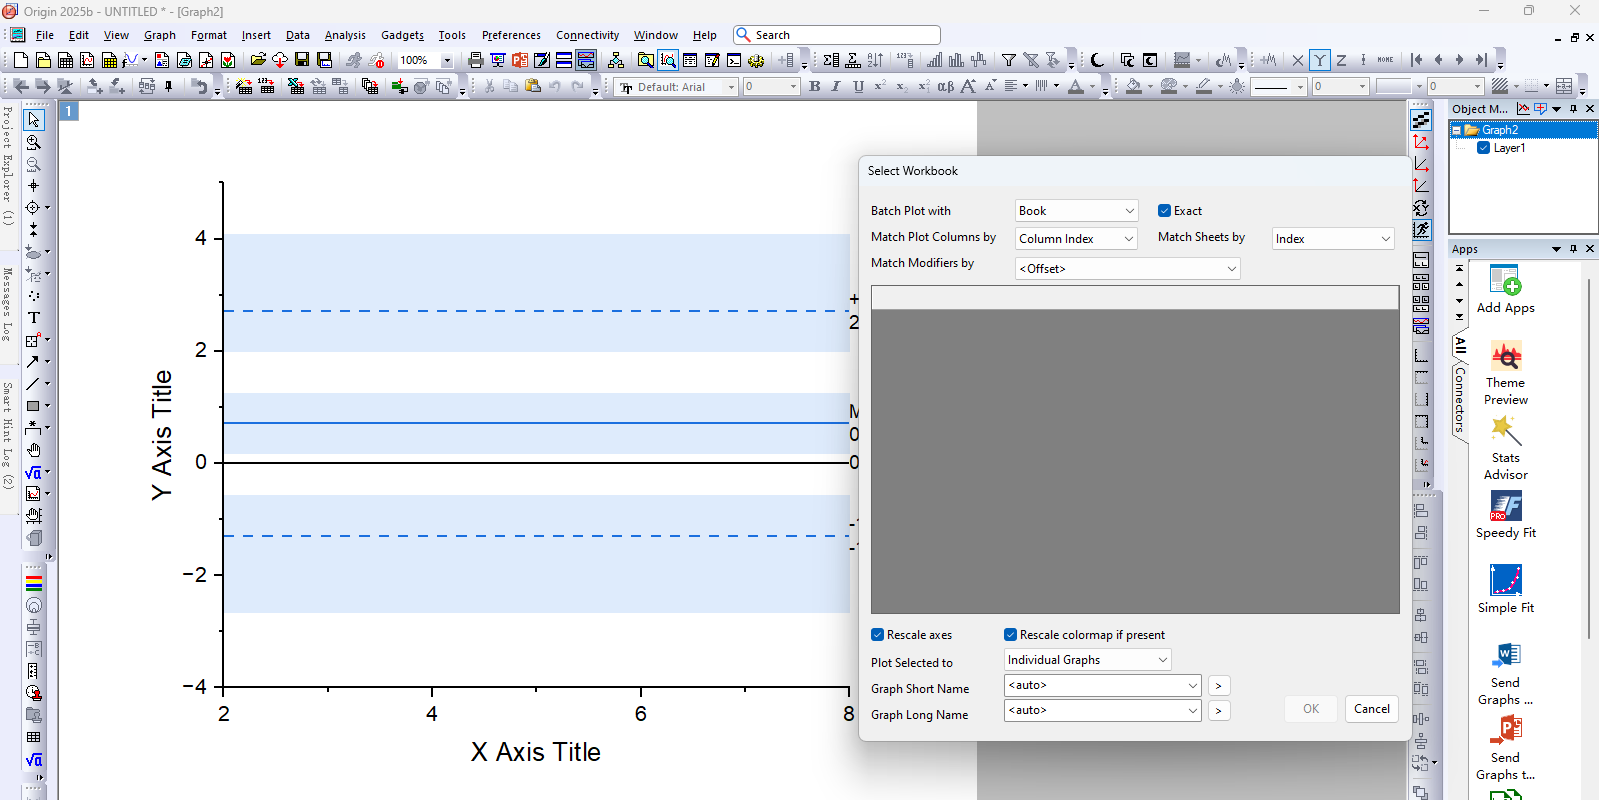This screenshot has width=1599, height=800.
Task: Open the Analysis menu
Action: 345,35
